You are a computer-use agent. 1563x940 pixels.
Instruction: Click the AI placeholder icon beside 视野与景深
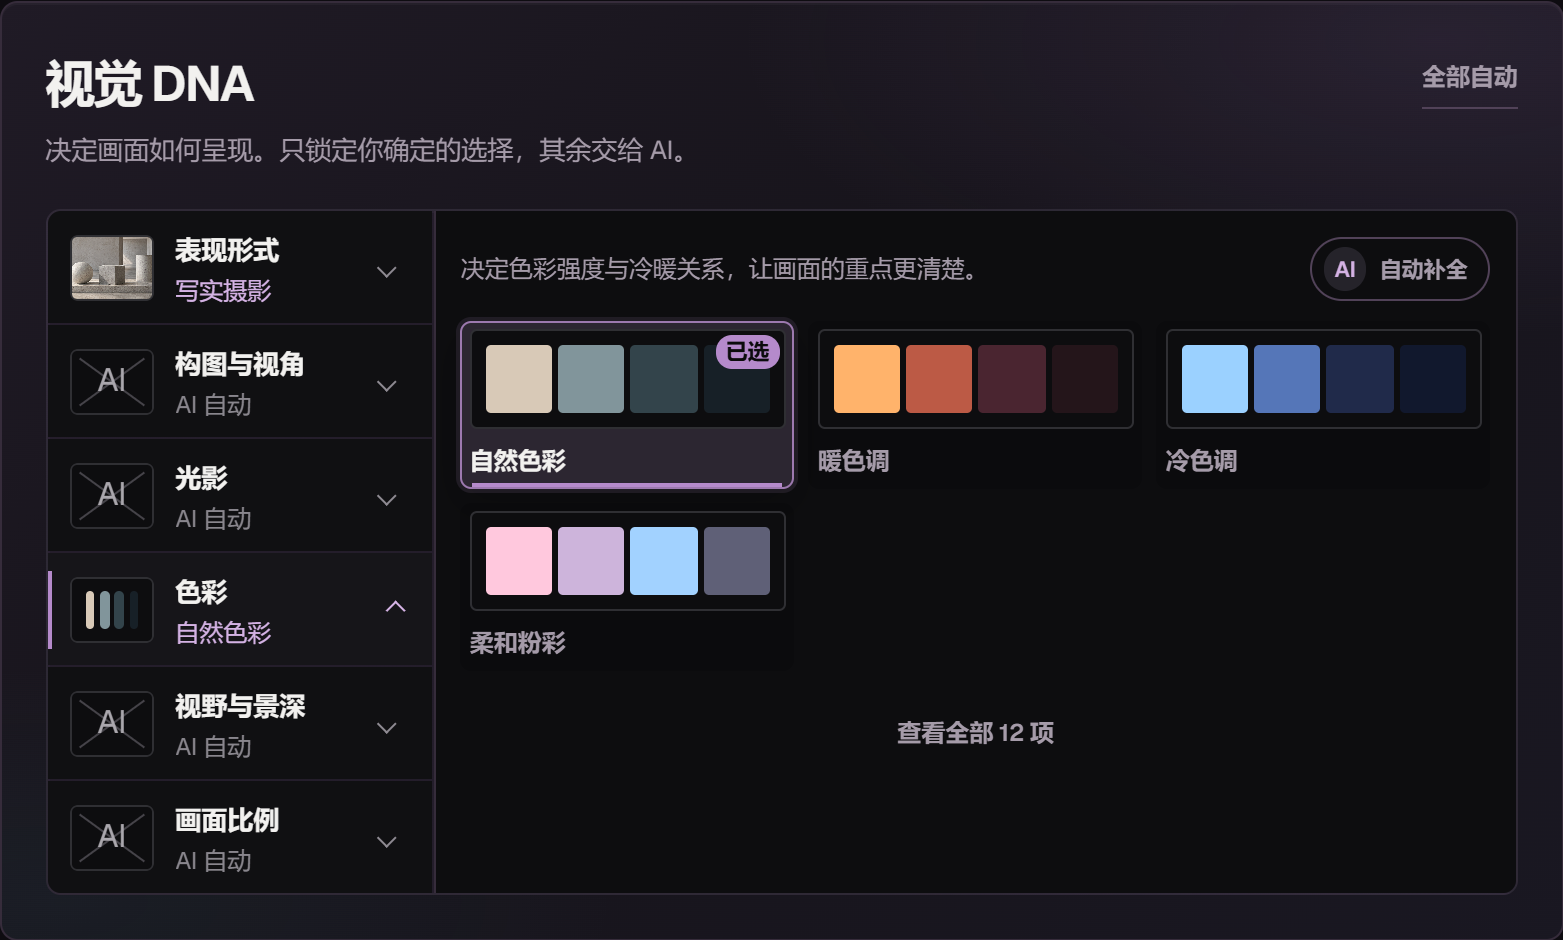(112, 723)
